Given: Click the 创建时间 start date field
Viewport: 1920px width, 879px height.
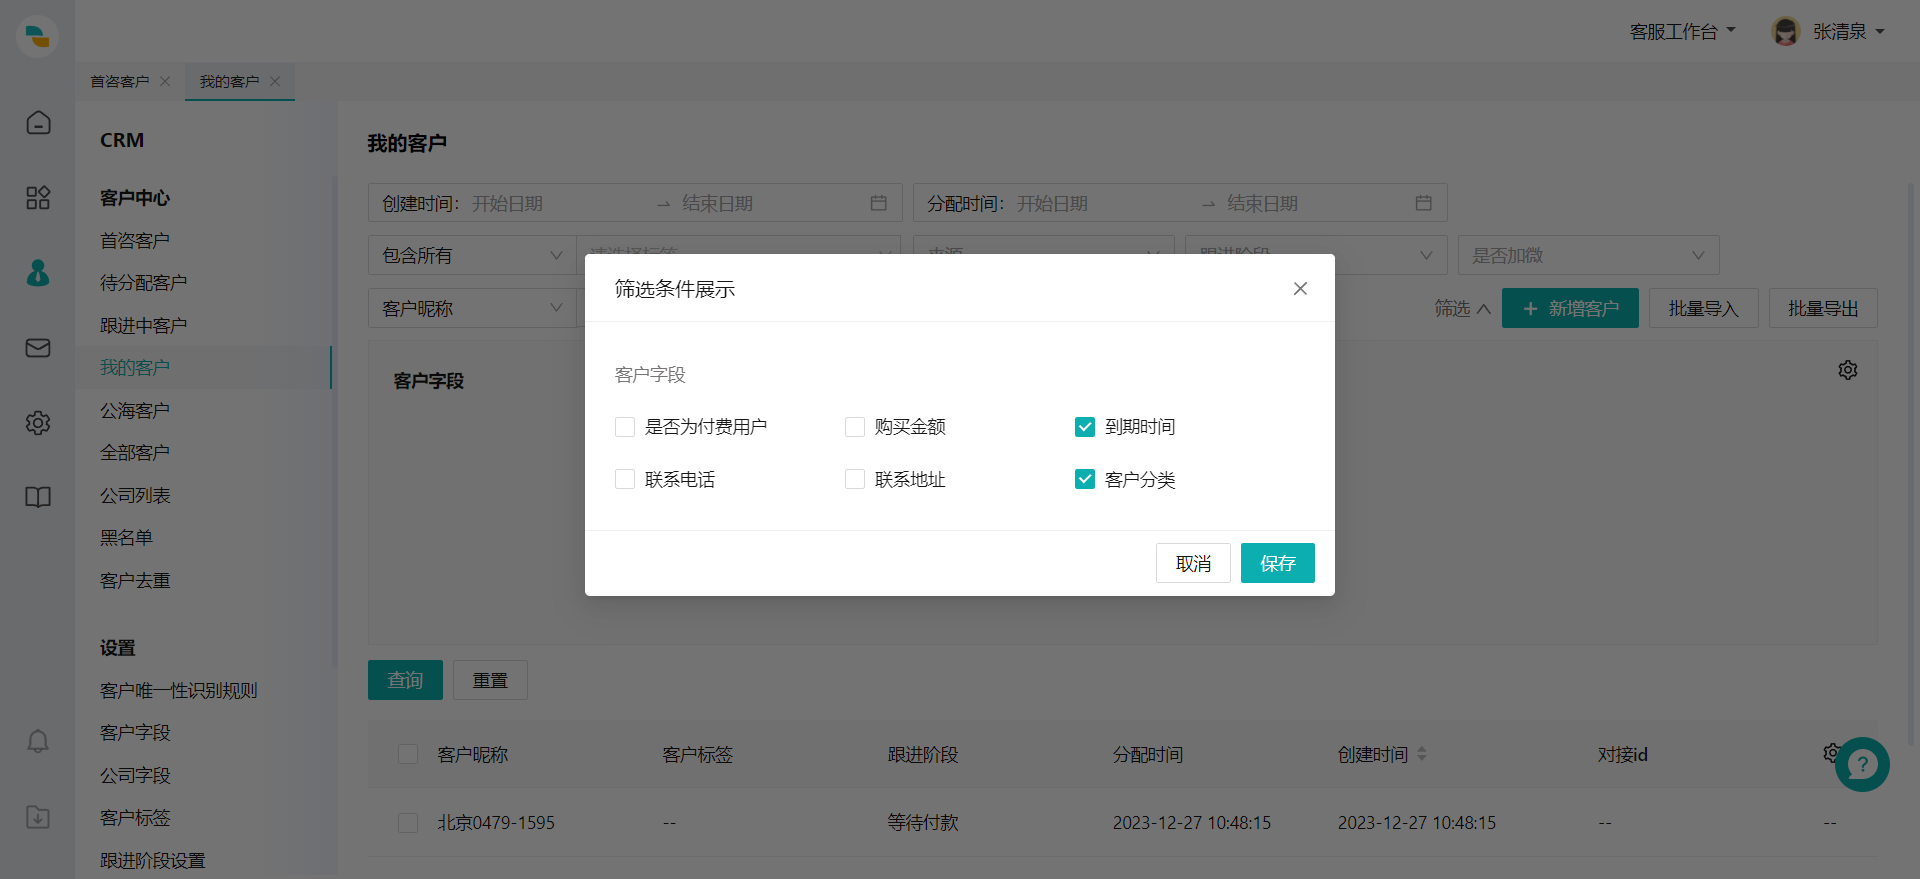Looking at the screenshot, I should (x=555, y=204).
